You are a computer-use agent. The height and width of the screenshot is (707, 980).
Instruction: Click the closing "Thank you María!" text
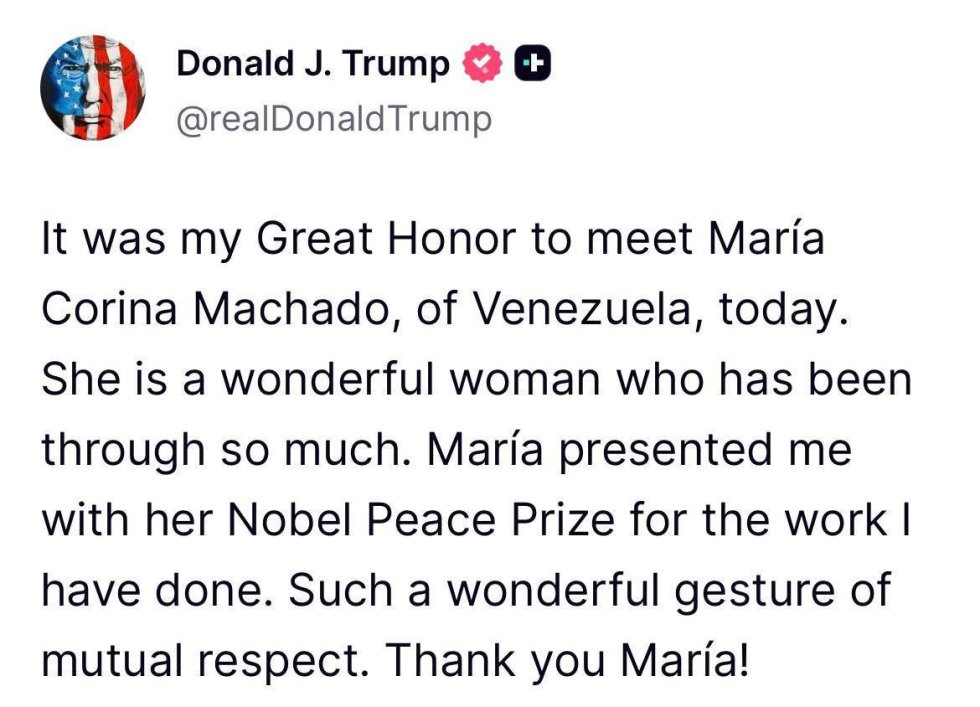click(566, 659)
